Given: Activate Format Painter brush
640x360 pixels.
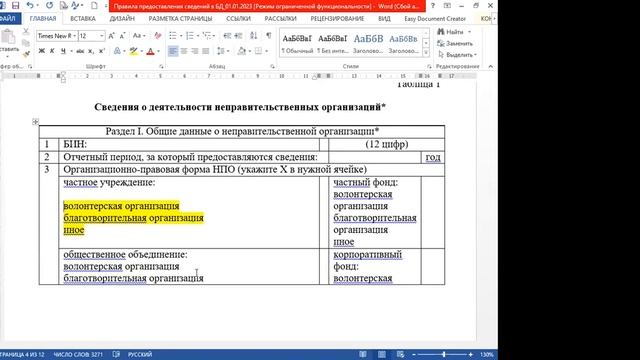Looking at the screenshot, I should pos(26,53).
